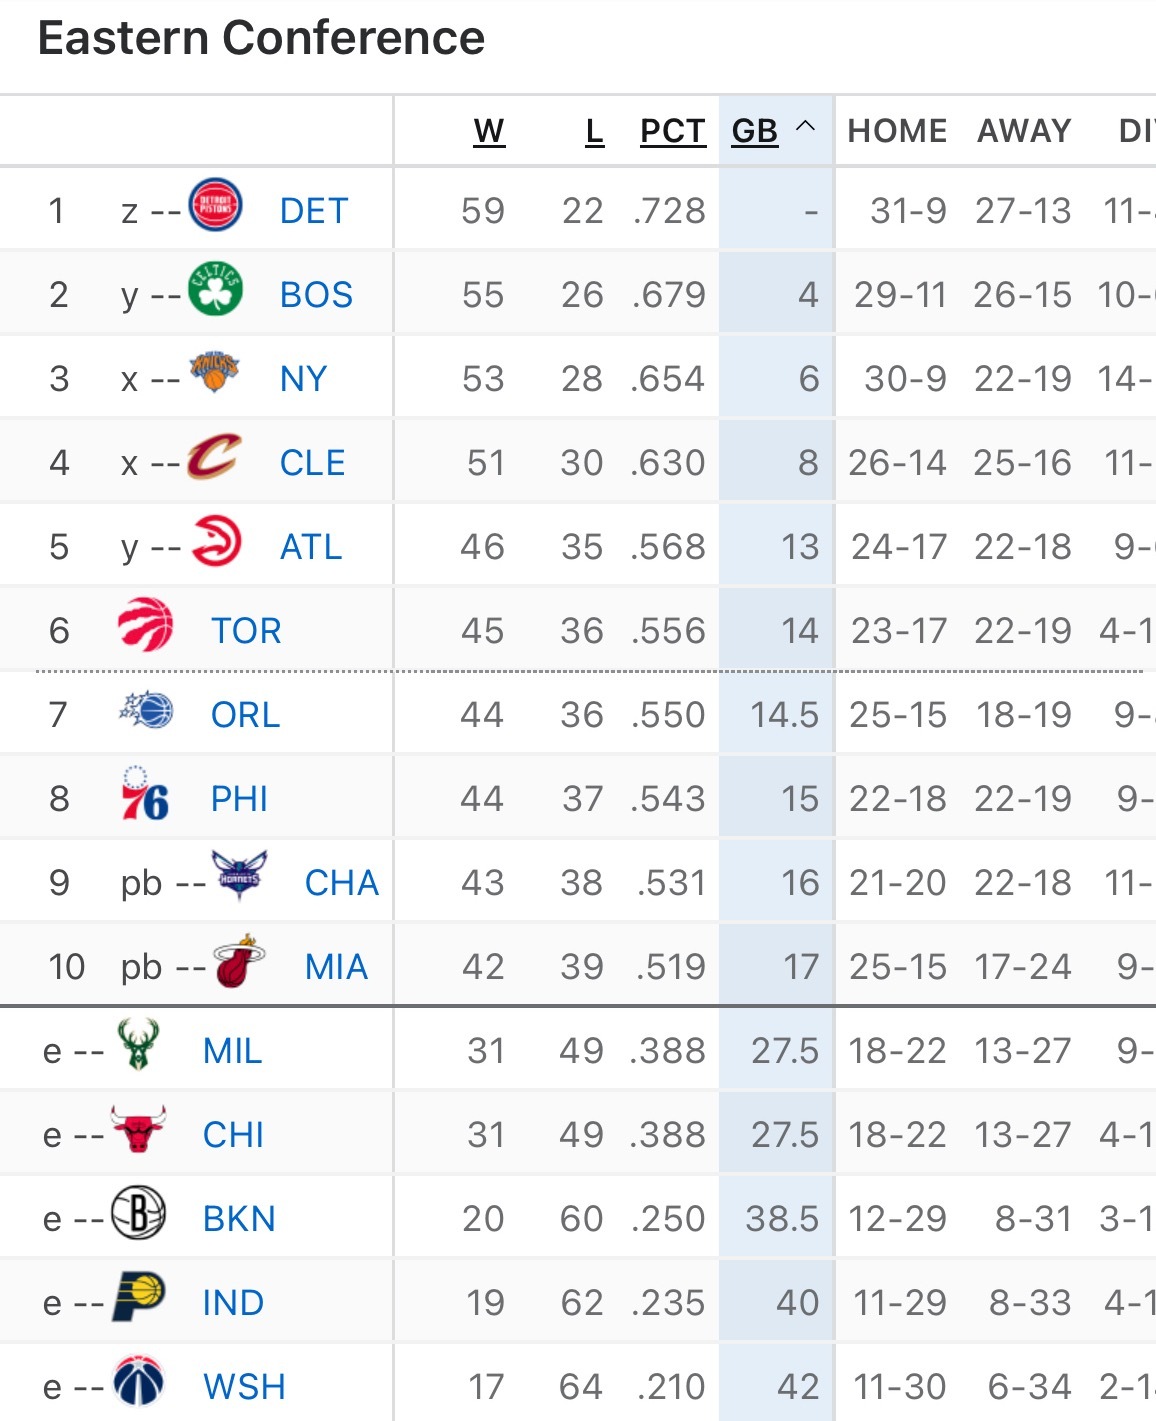The image size is (1156, 1421).
Task: Click the Milwaukee Bucks deer logo
Action: (x=138, y=1045)
